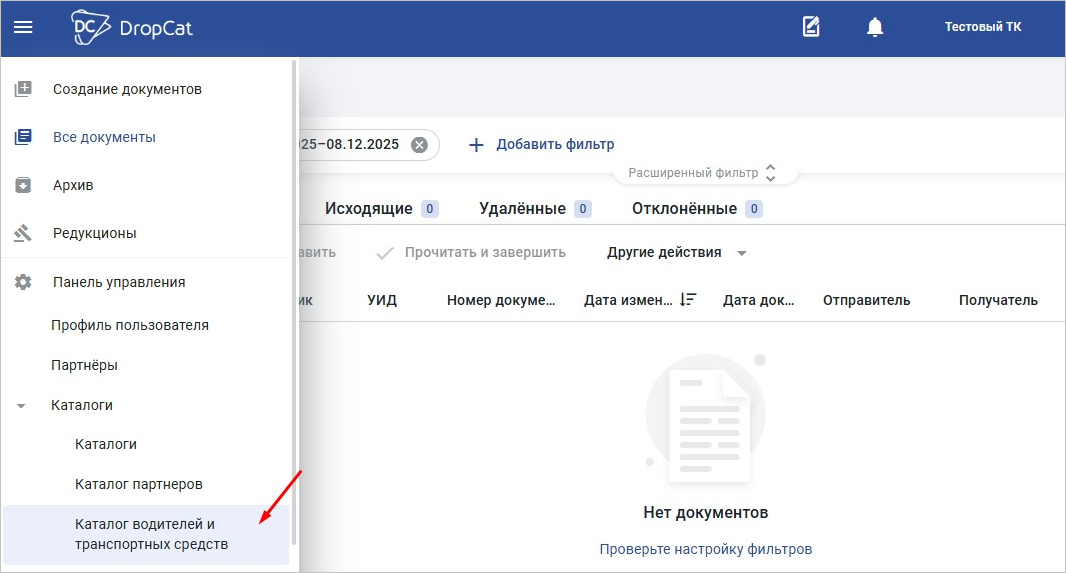Click the DropCat logo

(x=132, y=28)
